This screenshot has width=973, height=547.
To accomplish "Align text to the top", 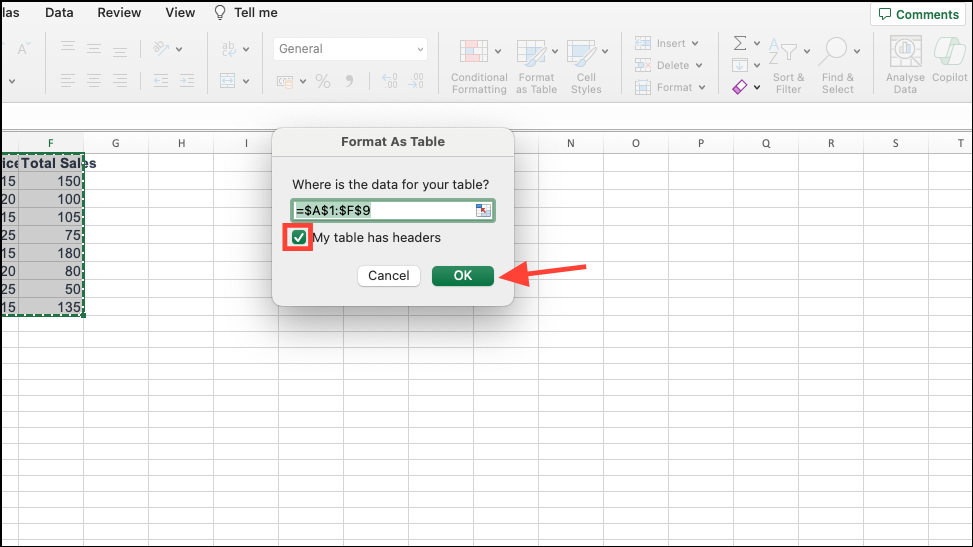I will [x=68, y=48].
